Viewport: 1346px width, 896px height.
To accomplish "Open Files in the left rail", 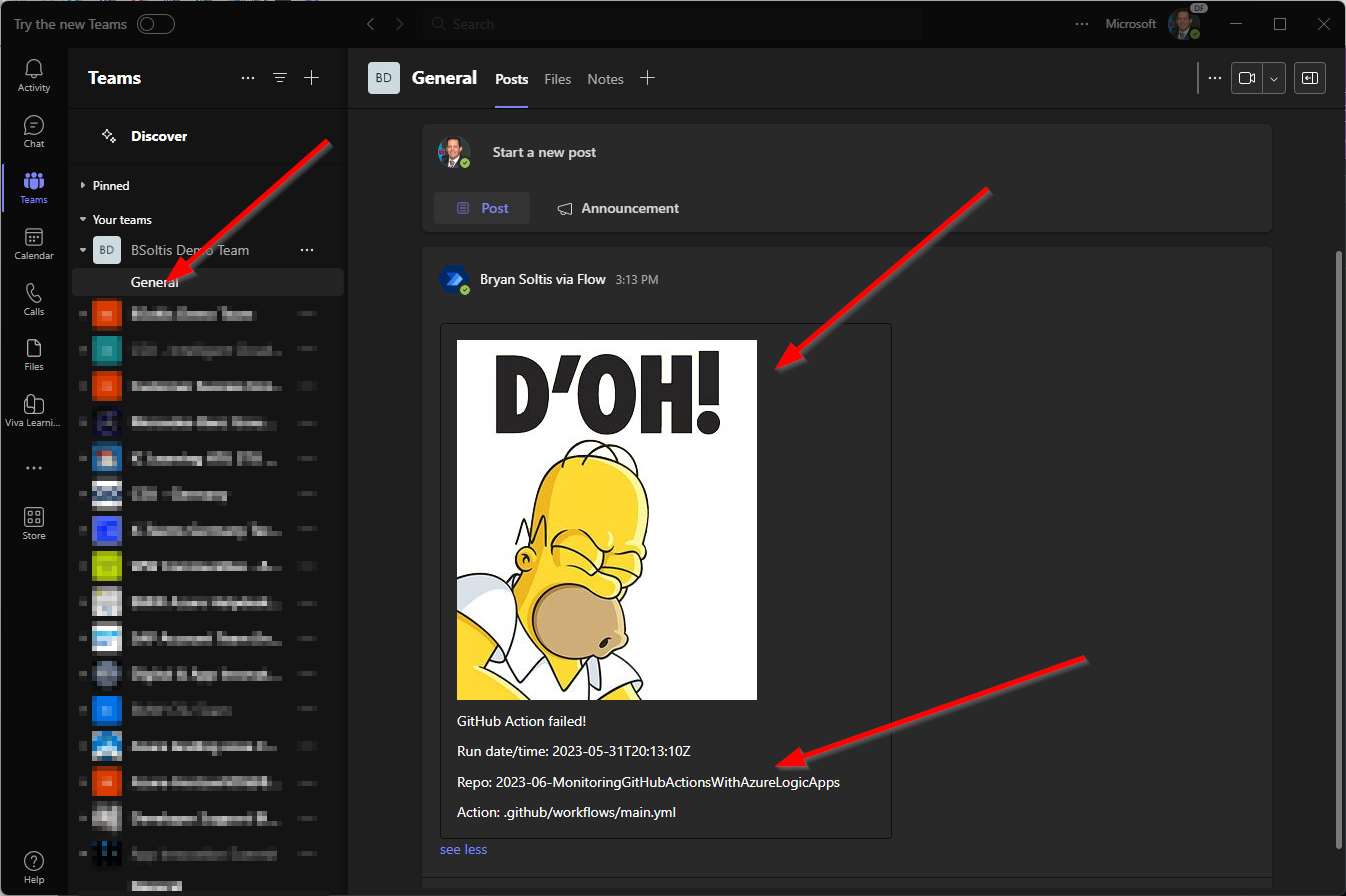I will coord(34,355).
